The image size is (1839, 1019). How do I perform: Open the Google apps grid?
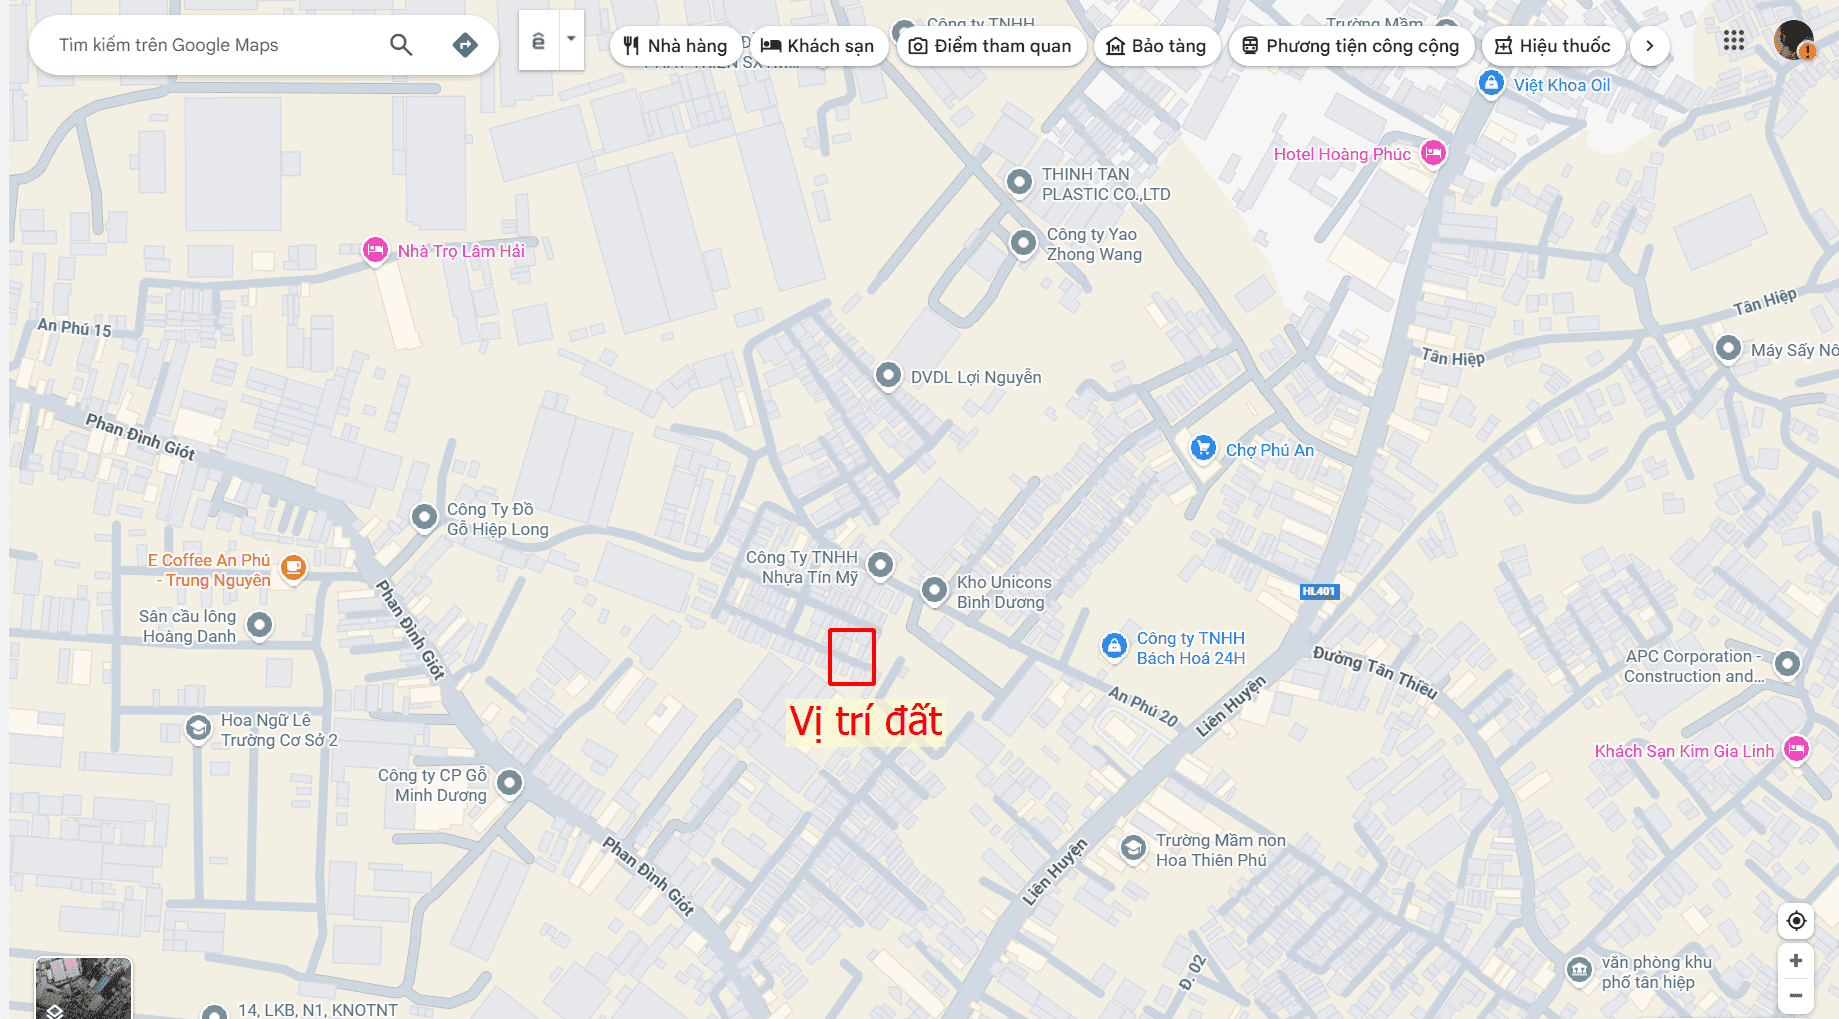[x=1734, y=41]
